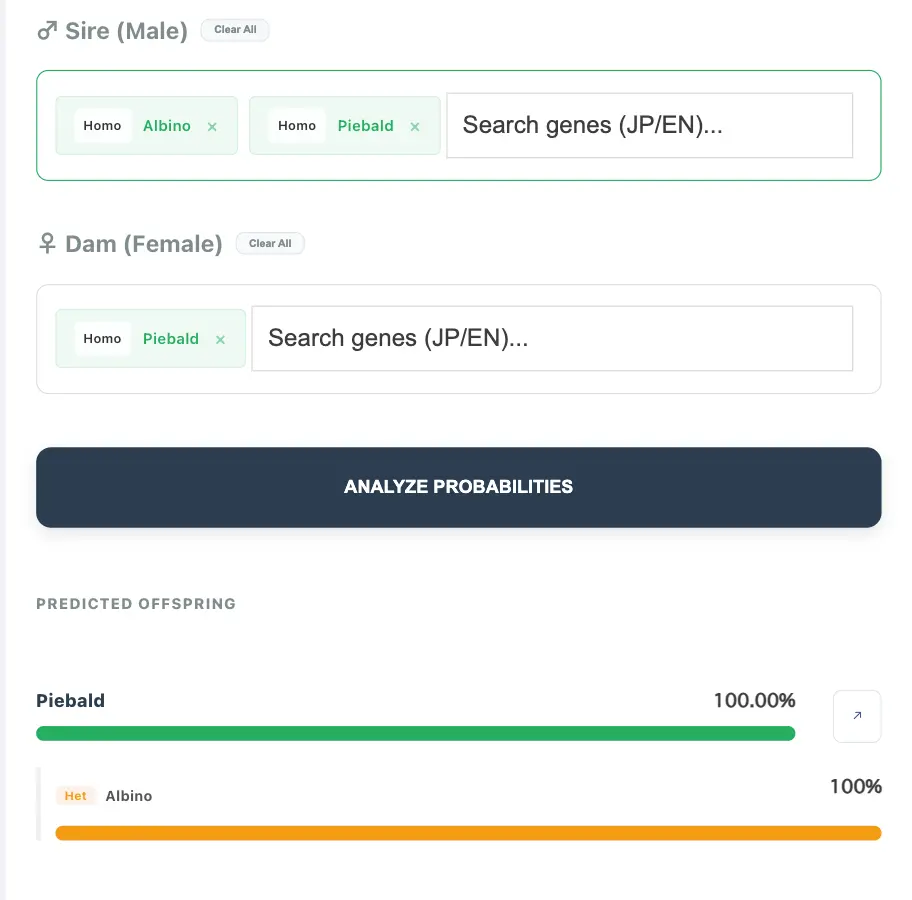912x900 pixels.
Task: Select the Piebald label in Dam chip
Action: point(171,339)
